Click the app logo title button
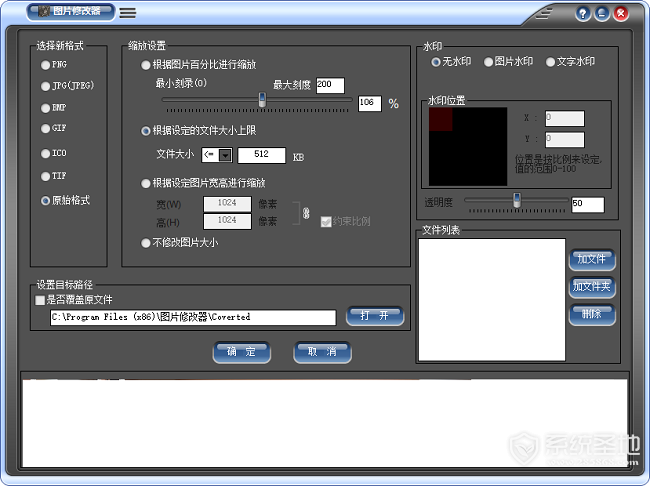650x486 pixels. pos(70,12)
